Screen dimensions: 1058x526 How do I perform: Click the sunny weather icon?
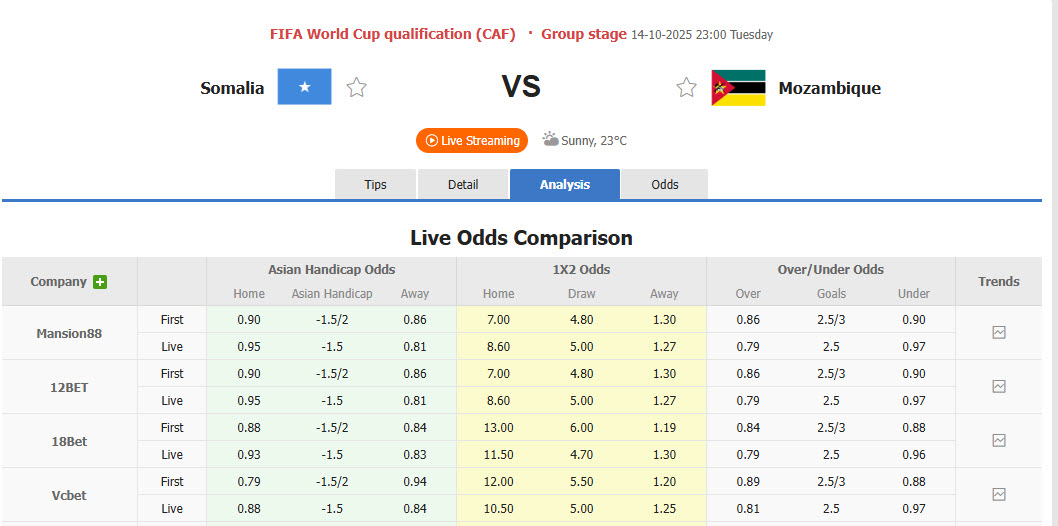tap(550, 140)
